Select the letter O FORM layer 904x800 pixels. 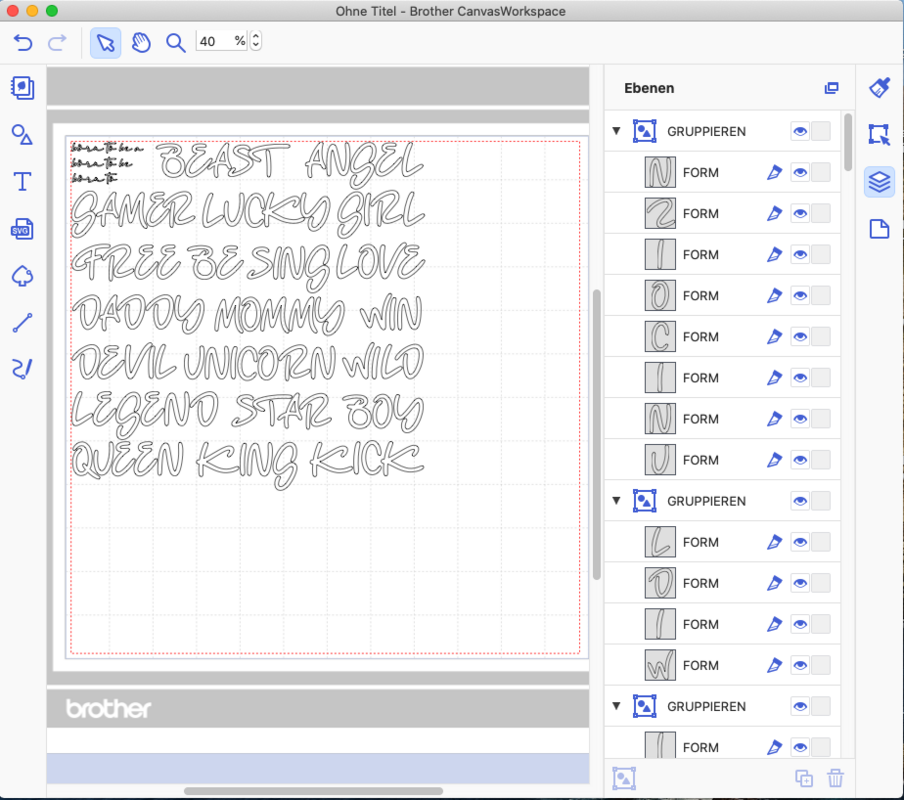pyautogui.click(x=700, y=296)
